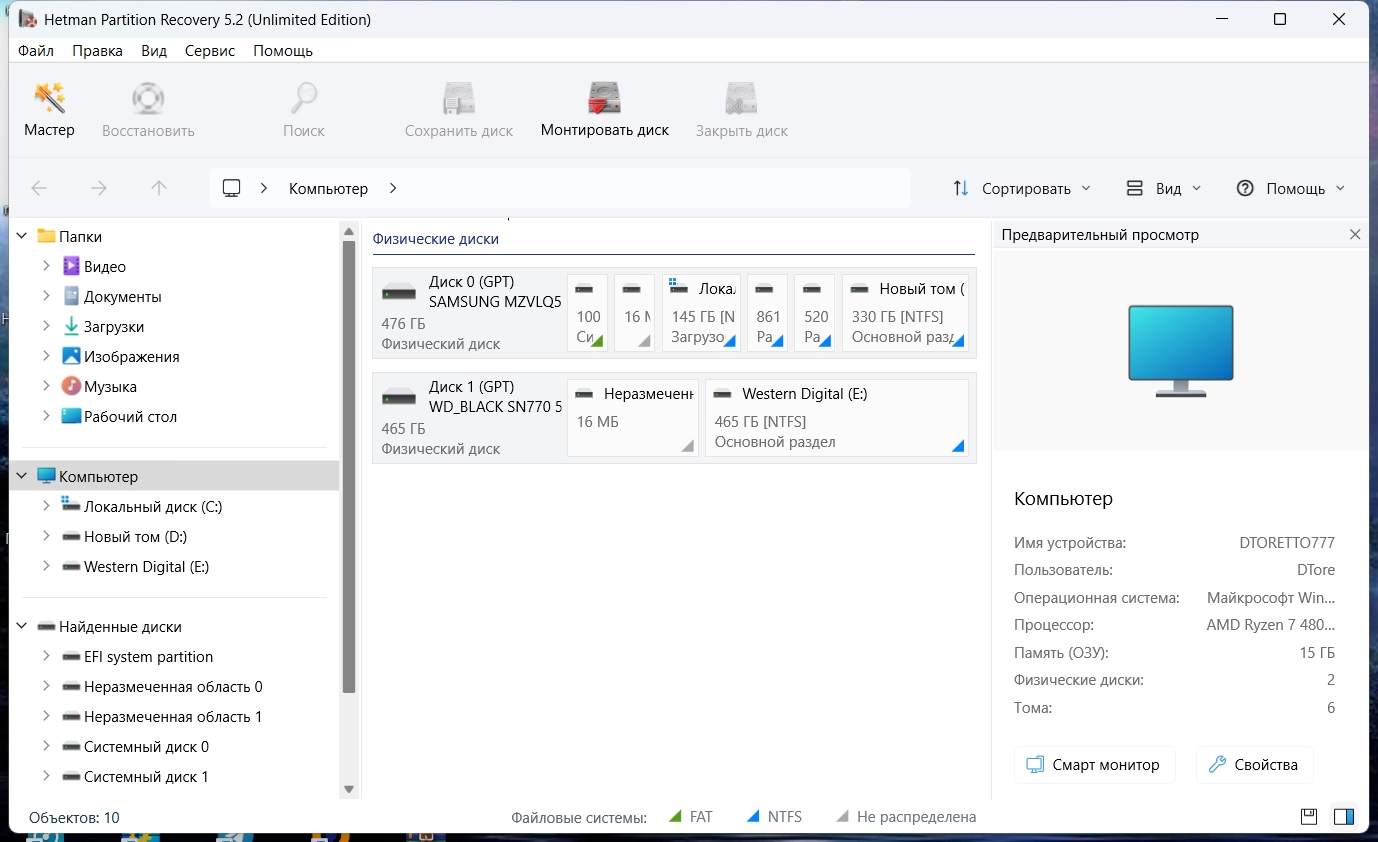The width and height of the screenshot is (1378, 842).
Task: Click the chevron after Компьютер in address bar
Action: [393, 188]
